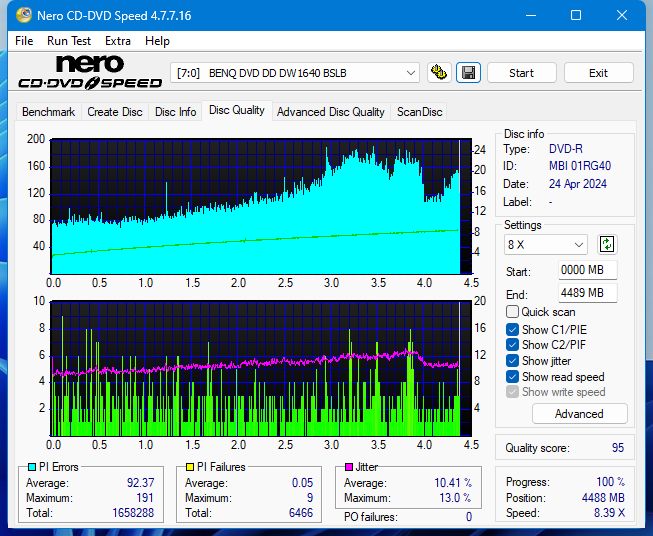Select the Disc Quality tab
The image size is (653, 536).
pos(237,110)
